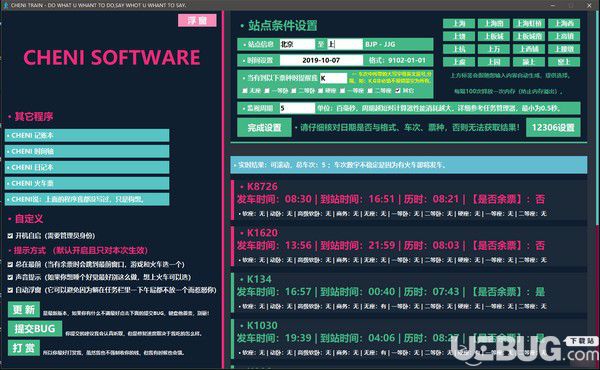Click the 站点条件设置 heading
Screen dimensions: 600x370
point(282,26)
